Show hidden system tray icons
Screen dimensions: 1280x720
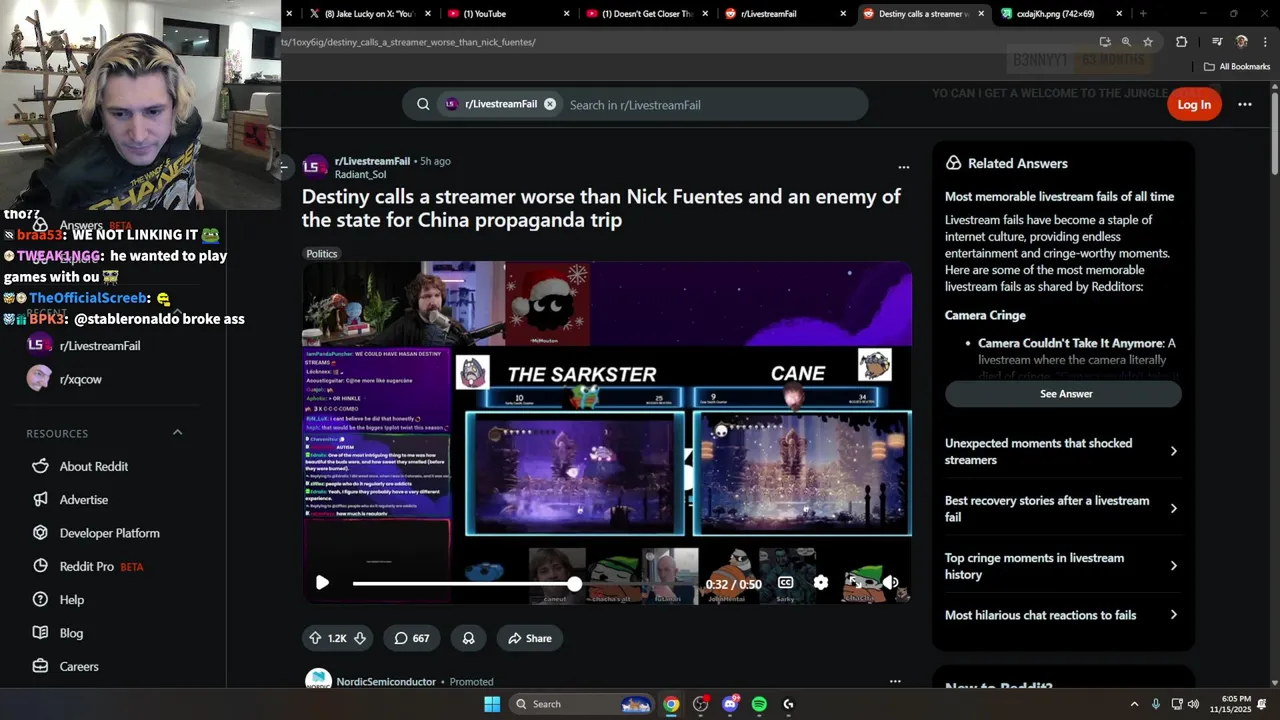click(1134, 704)
